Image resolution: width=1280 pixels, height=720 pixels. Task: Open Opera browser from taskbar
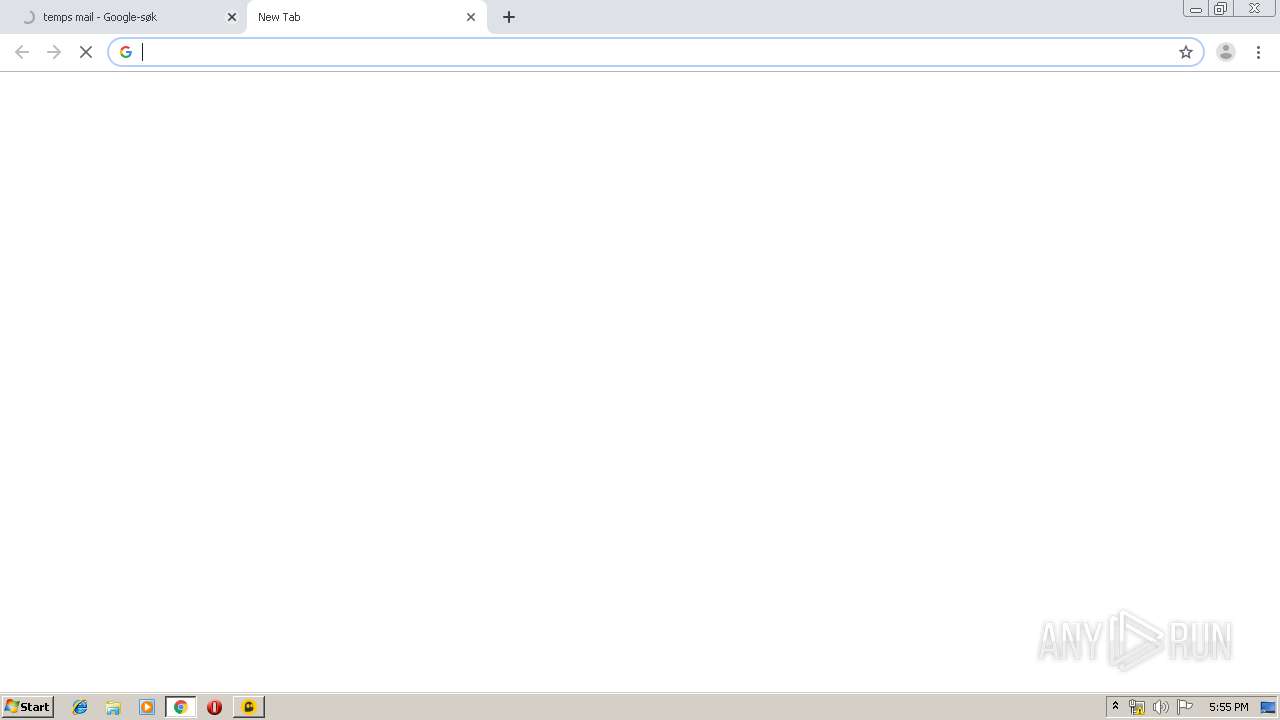pos(214,707)
